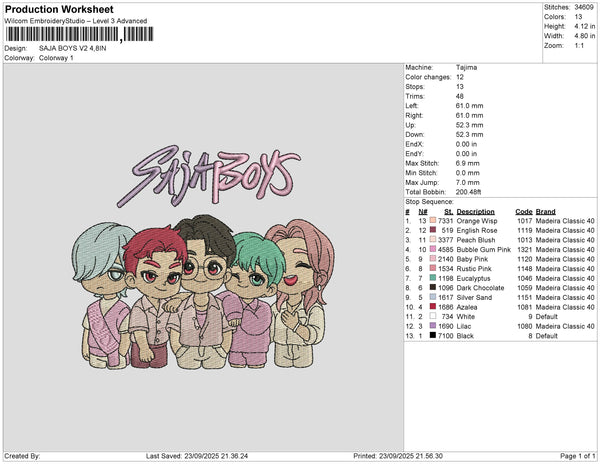
Task: Select the White thread swatch
Action: [x=433, y=316]
